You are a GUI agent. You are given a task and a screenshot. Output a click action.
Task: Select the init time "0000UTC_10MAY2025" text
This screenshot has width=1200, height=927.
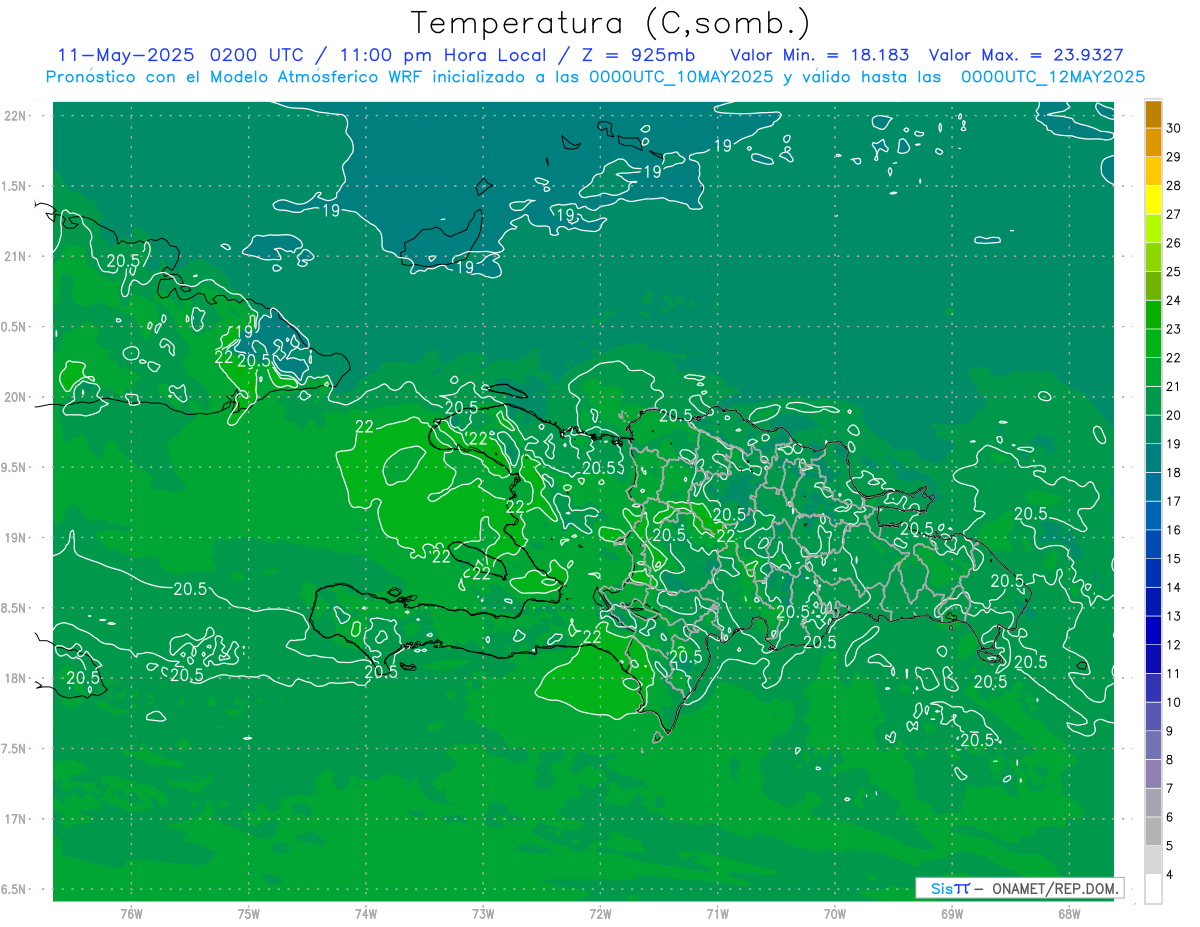click(681, 77)
